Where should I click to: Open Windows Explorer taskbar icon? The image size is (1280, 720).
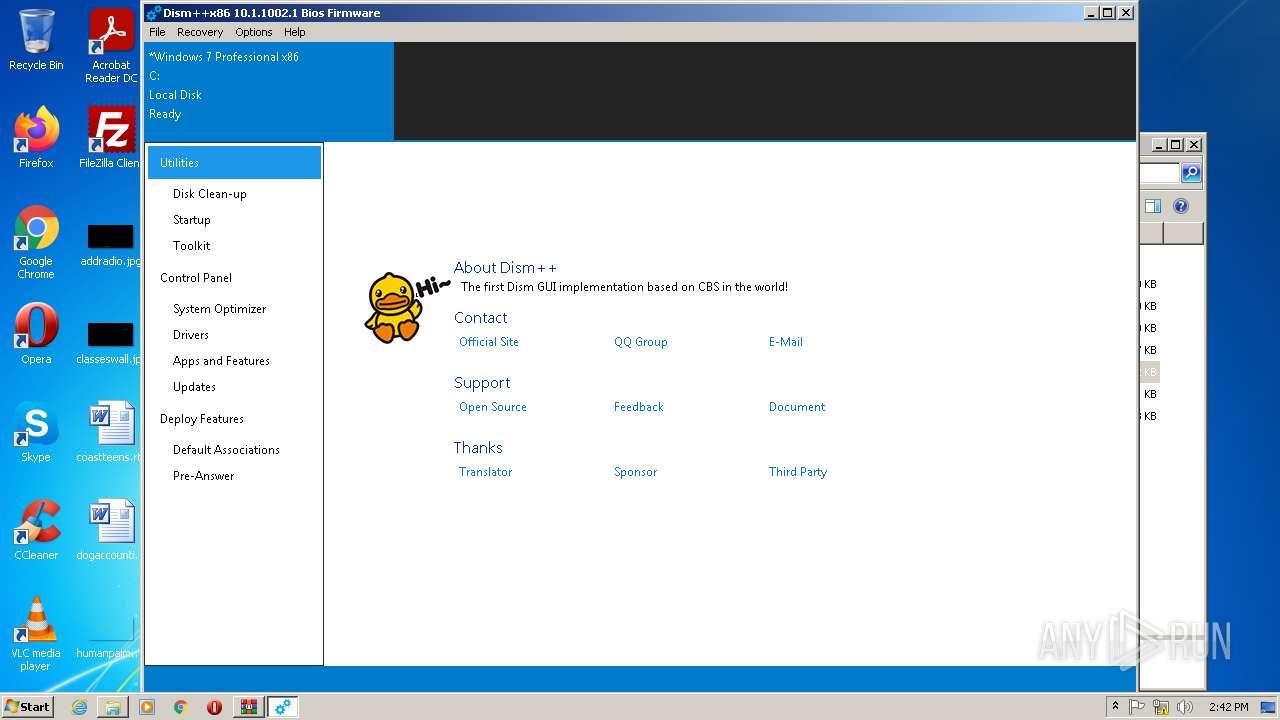(x=113, y=707)
